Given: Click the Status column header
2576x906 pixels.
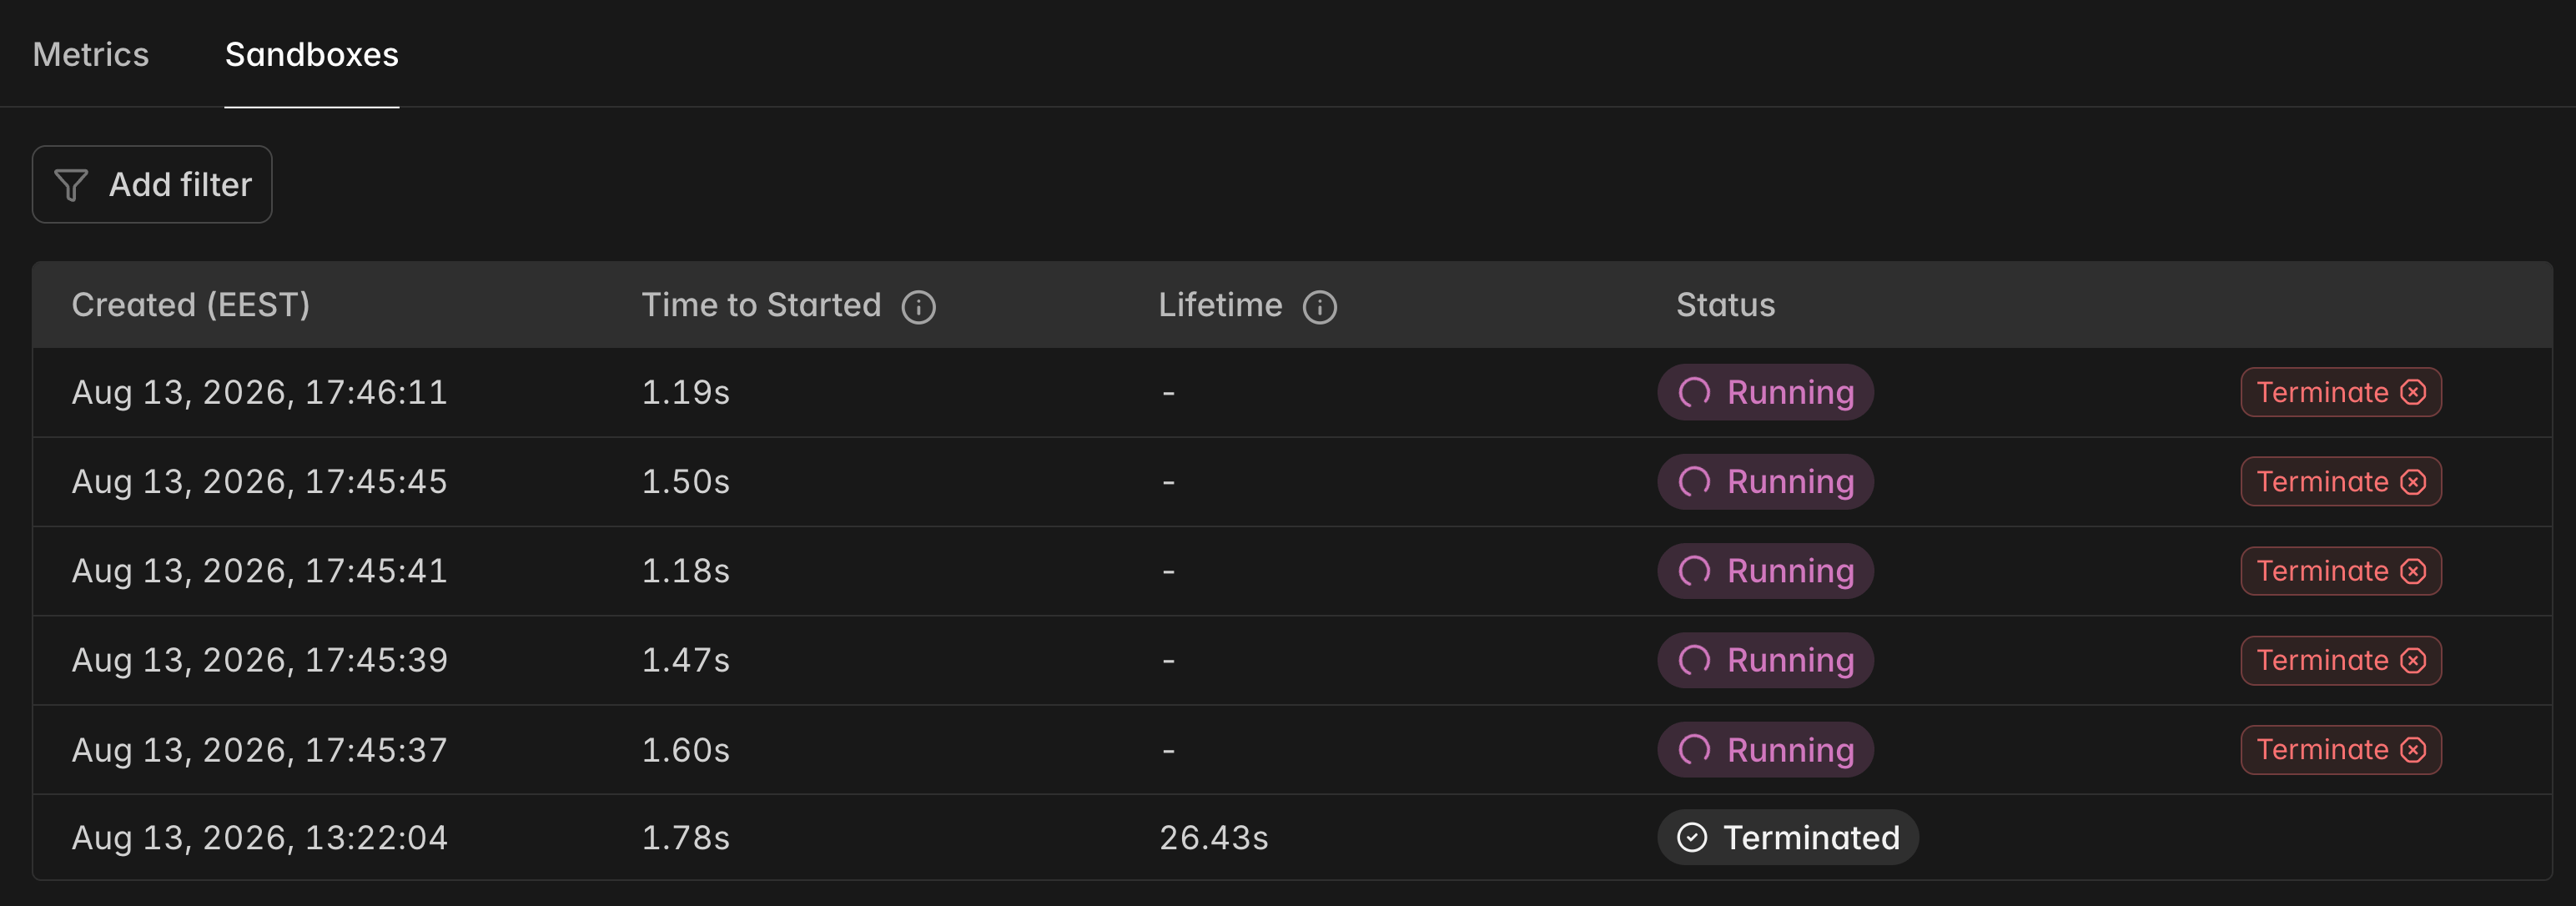Looking at the screenshot, I should pyautogui.click(x=1725, y=305).
